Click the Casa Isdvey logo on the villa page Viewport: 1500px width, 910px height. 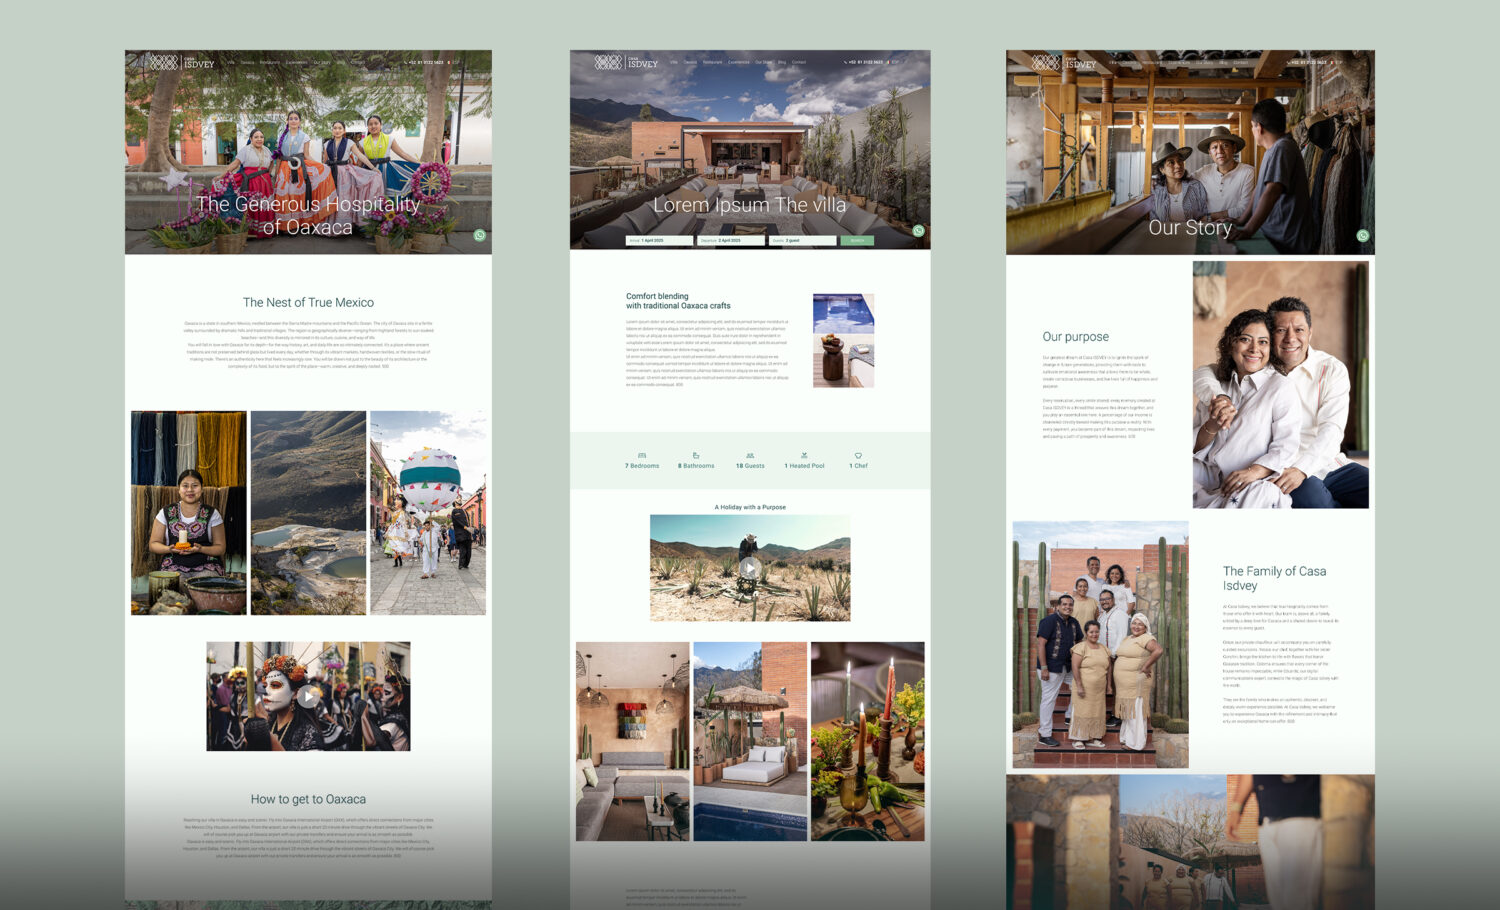tap(626, 62)
